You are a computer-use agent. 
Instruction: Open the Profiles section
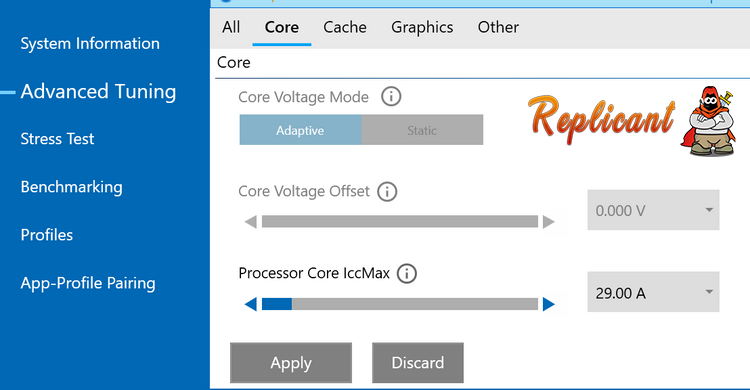46,235
